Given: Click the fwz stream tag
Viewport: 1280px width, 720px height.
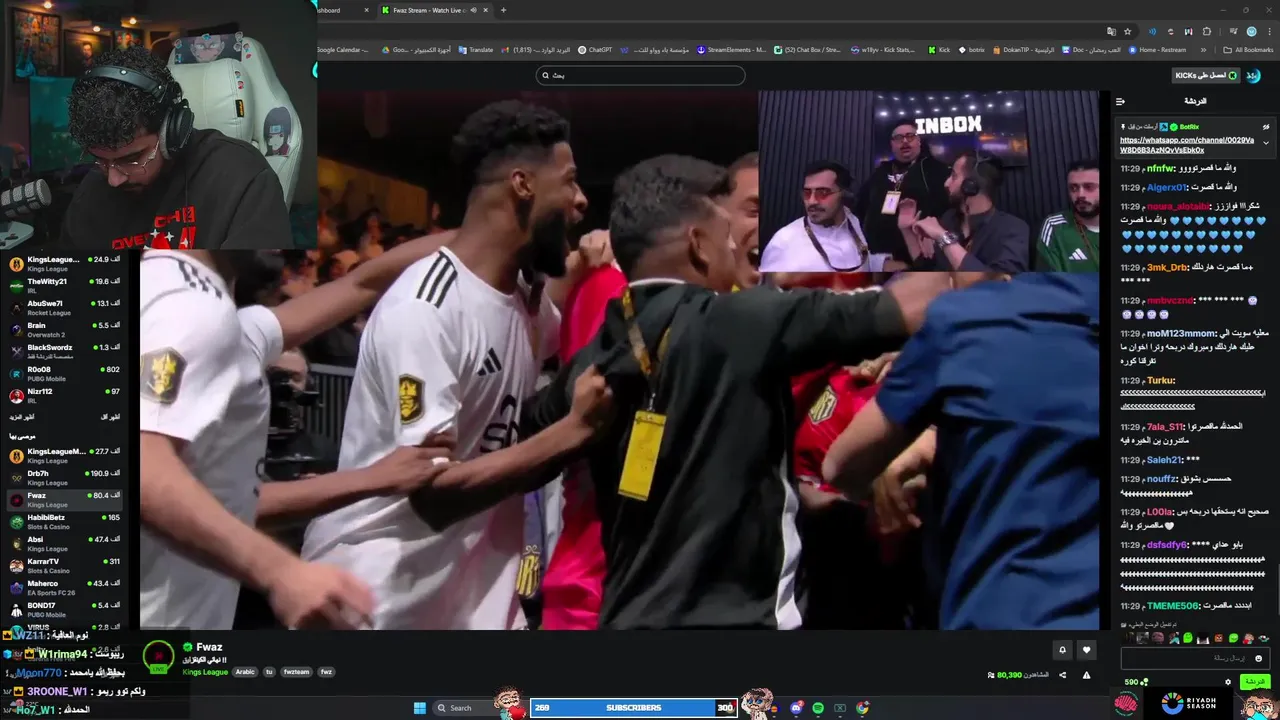Looking at the screenshot, I should coord(326,672).
